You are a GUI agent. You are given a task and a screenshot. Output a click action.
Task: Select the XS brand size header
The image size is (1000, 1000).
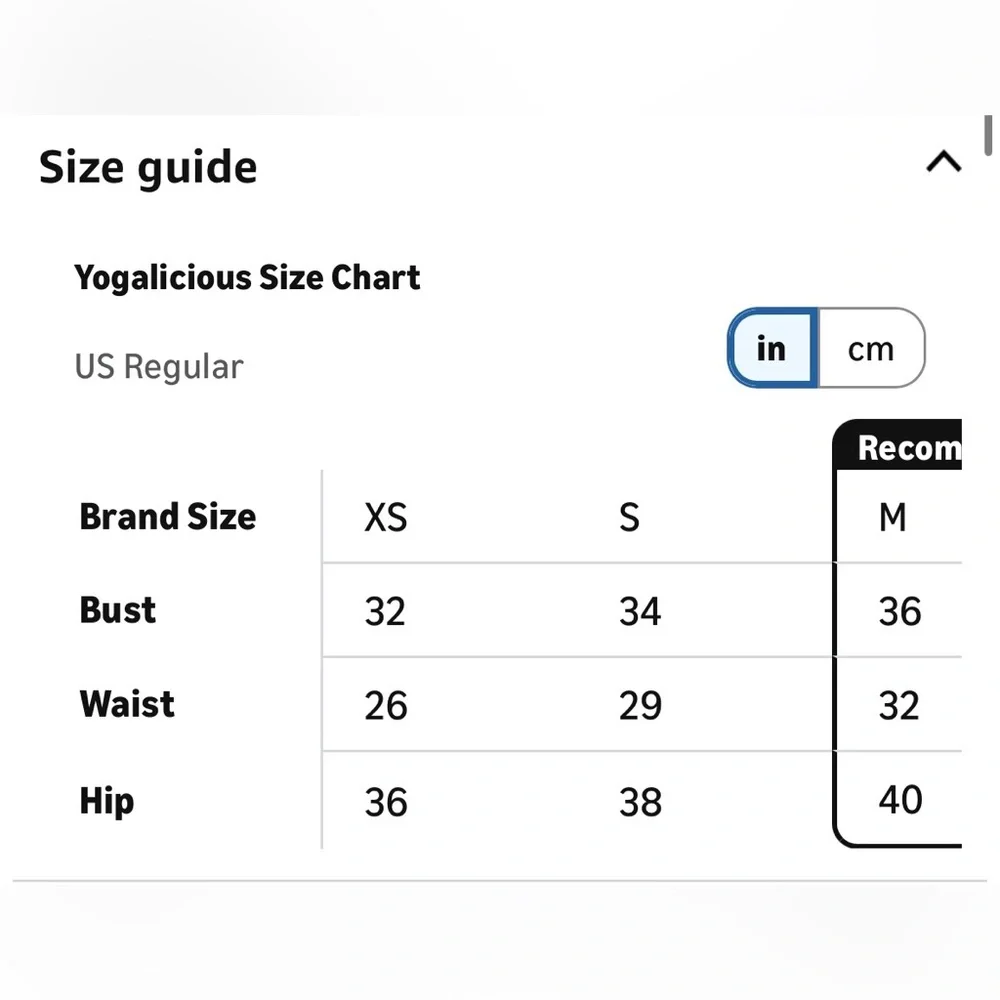386,518
